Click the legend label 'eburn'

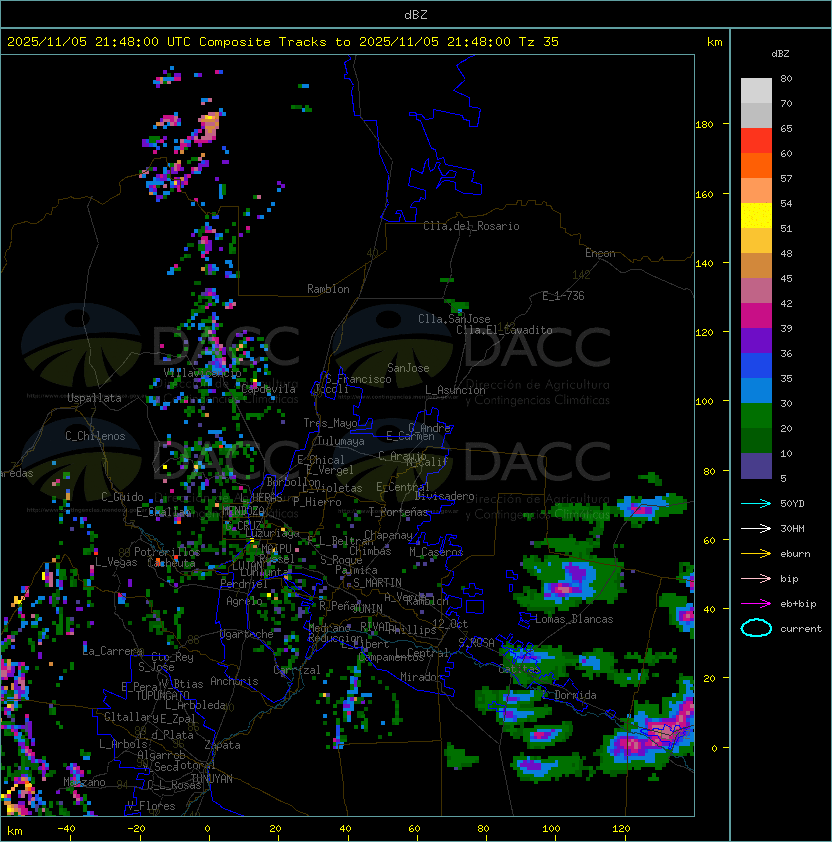[795, 554]
